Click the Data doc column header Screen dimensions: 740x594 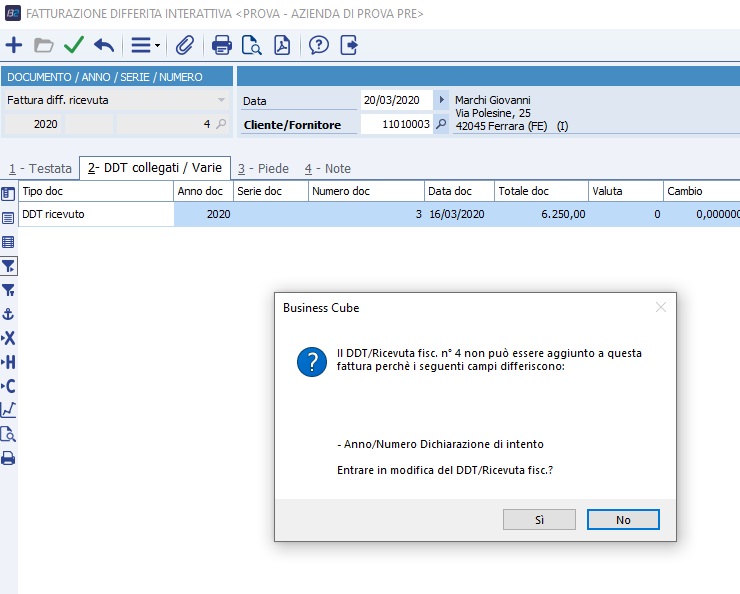[x=459, y=191]
